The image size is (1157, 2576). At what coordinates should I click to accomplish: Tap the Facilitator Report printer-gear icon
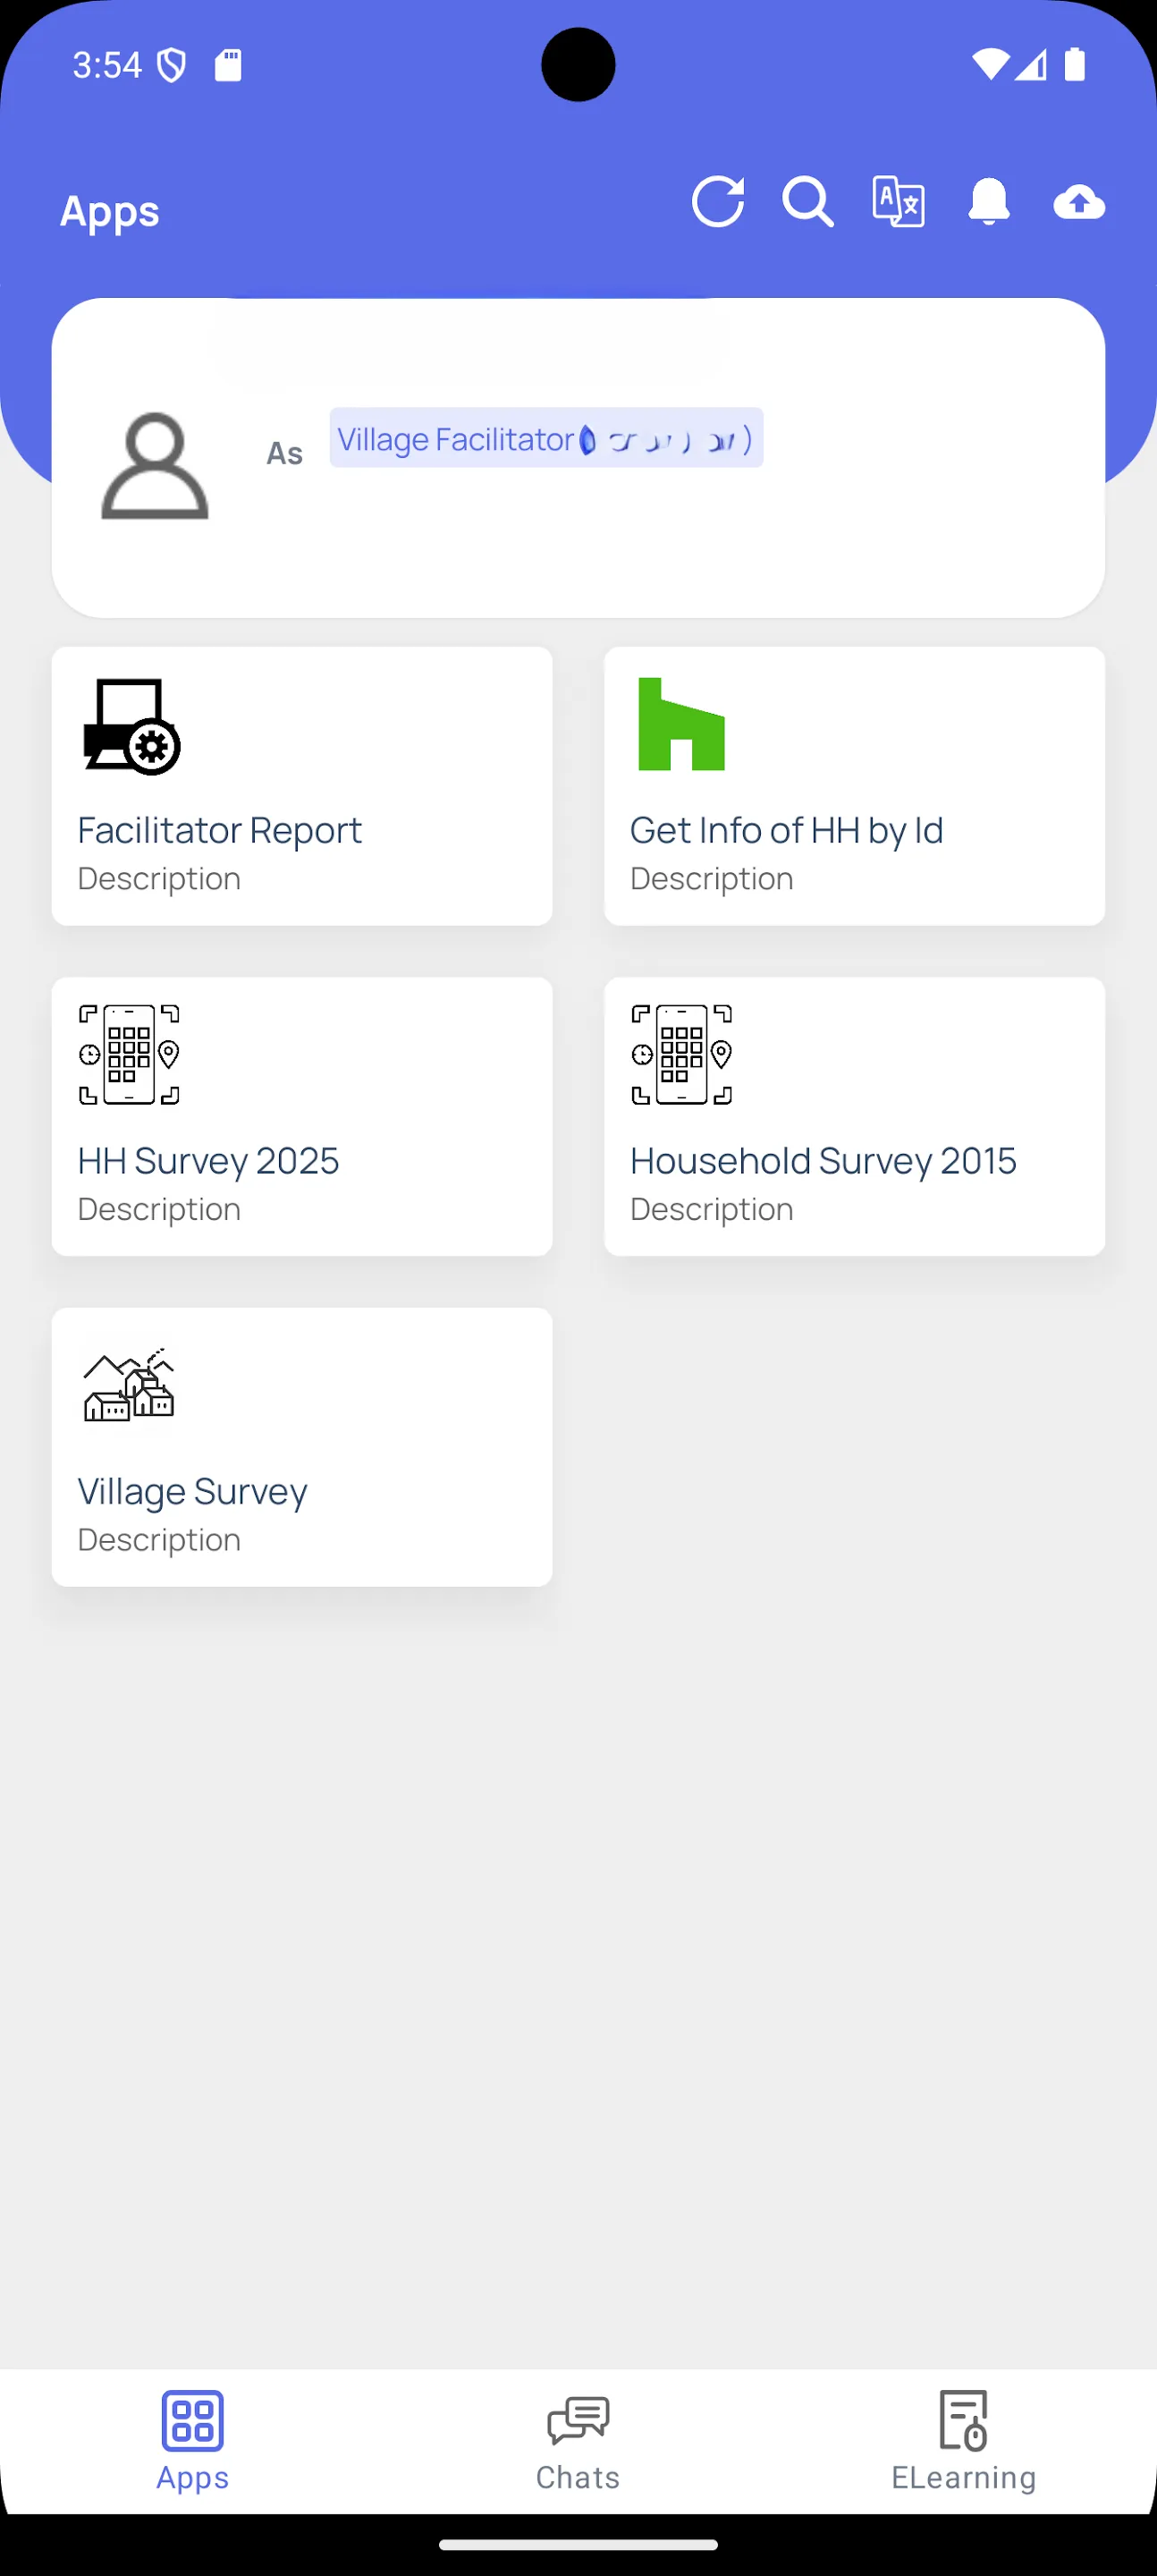[131, 726]
